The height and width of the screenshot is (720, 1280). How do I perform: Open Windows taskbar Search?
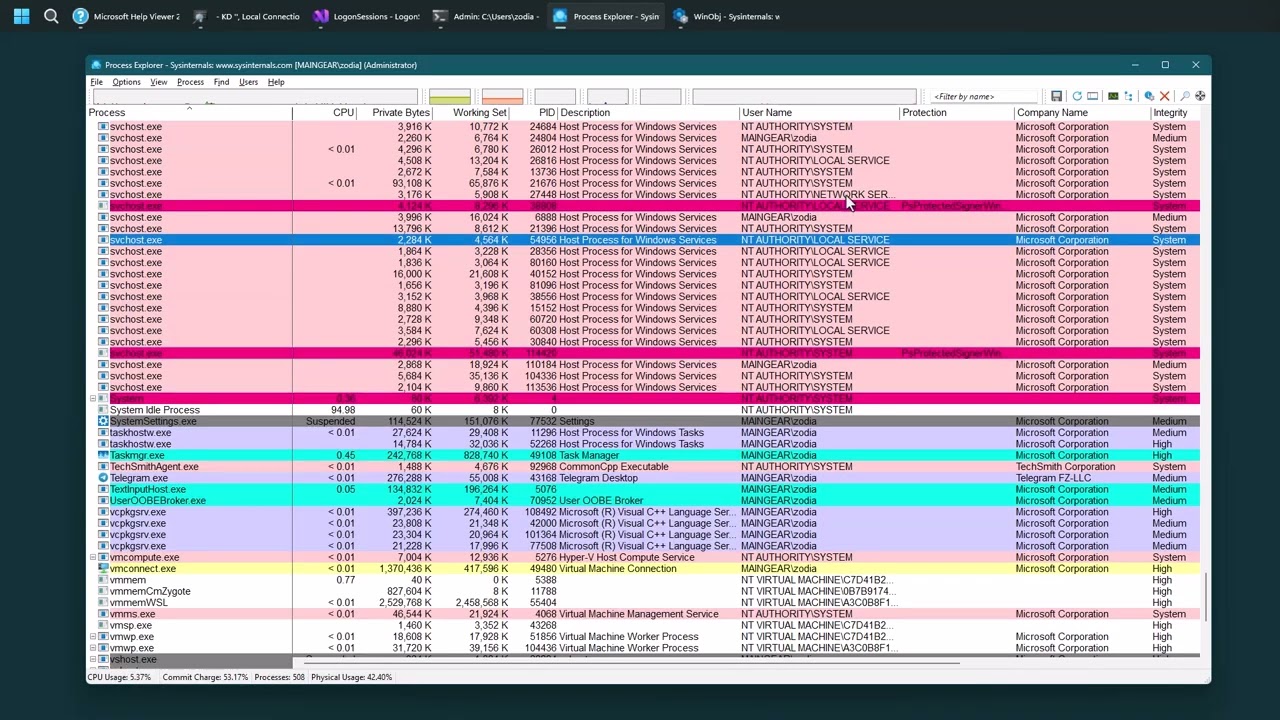pos(51,16)
